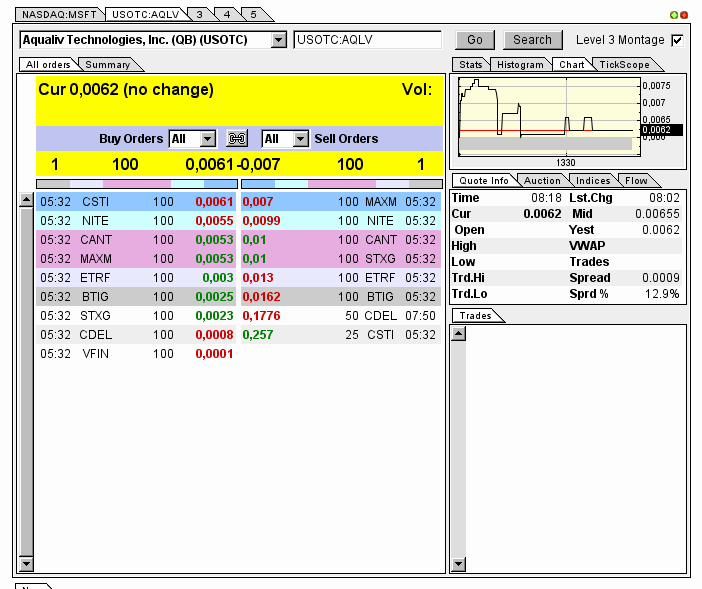Click the order book scroll up arrow
The height and width of the screenshot is (589, 702).
click(26, 200)
